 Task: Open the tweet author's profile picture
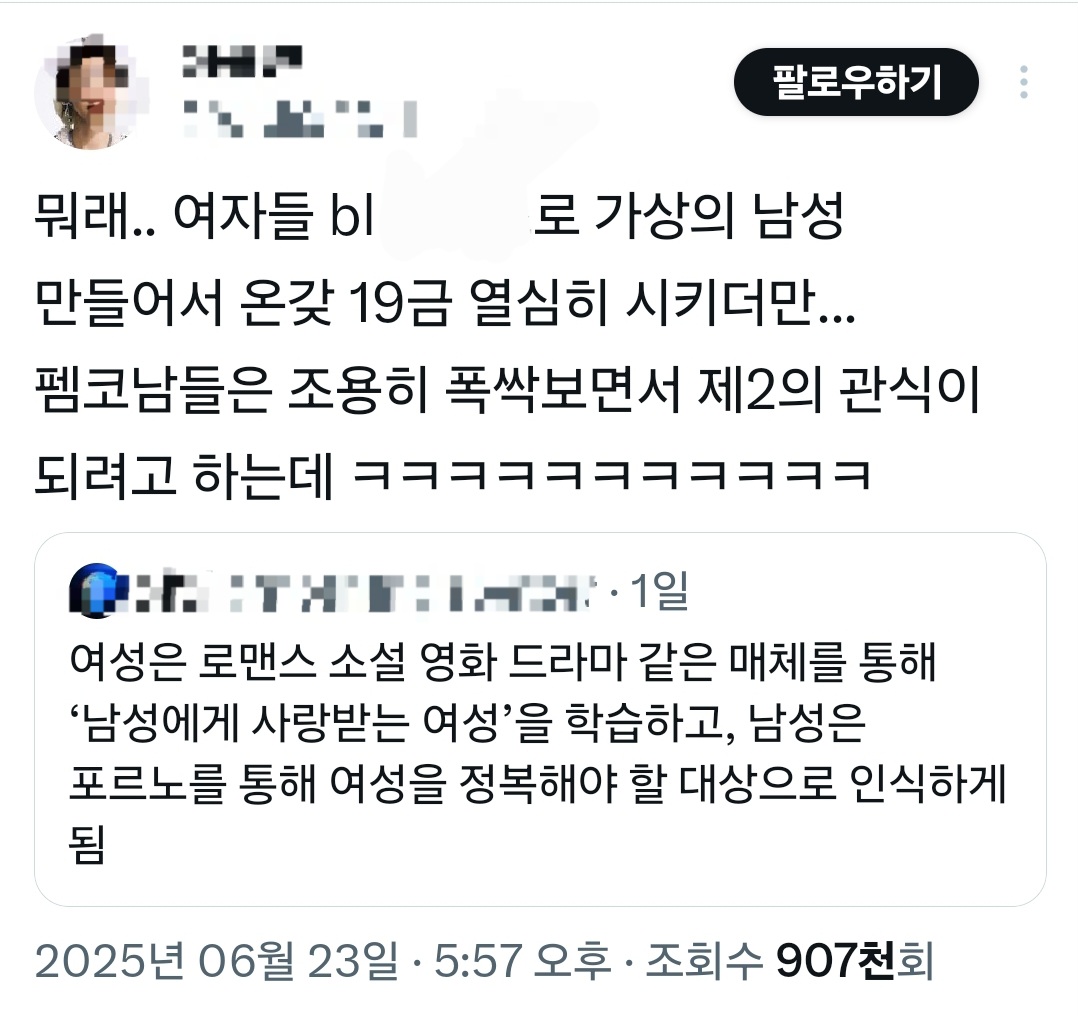(x=91, y=90)
